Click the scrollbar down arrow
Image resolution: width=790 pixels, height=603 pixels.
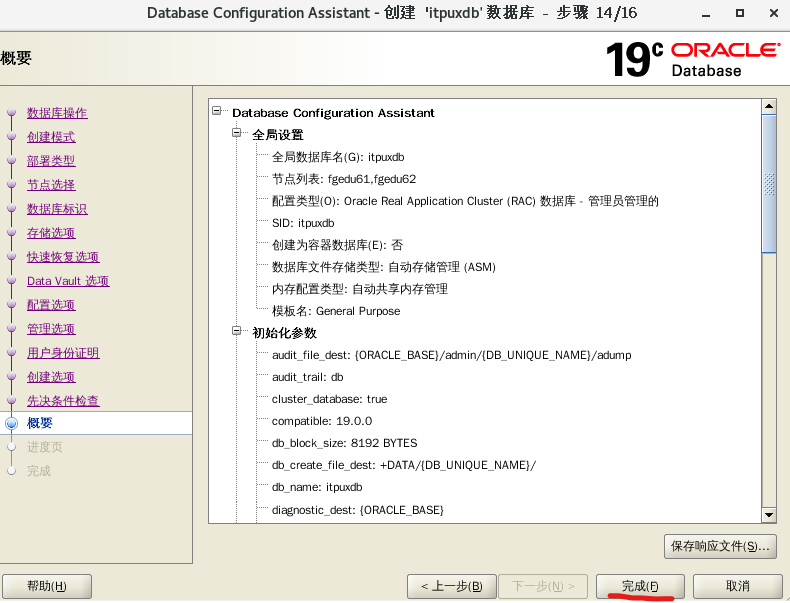coord(769,515)
